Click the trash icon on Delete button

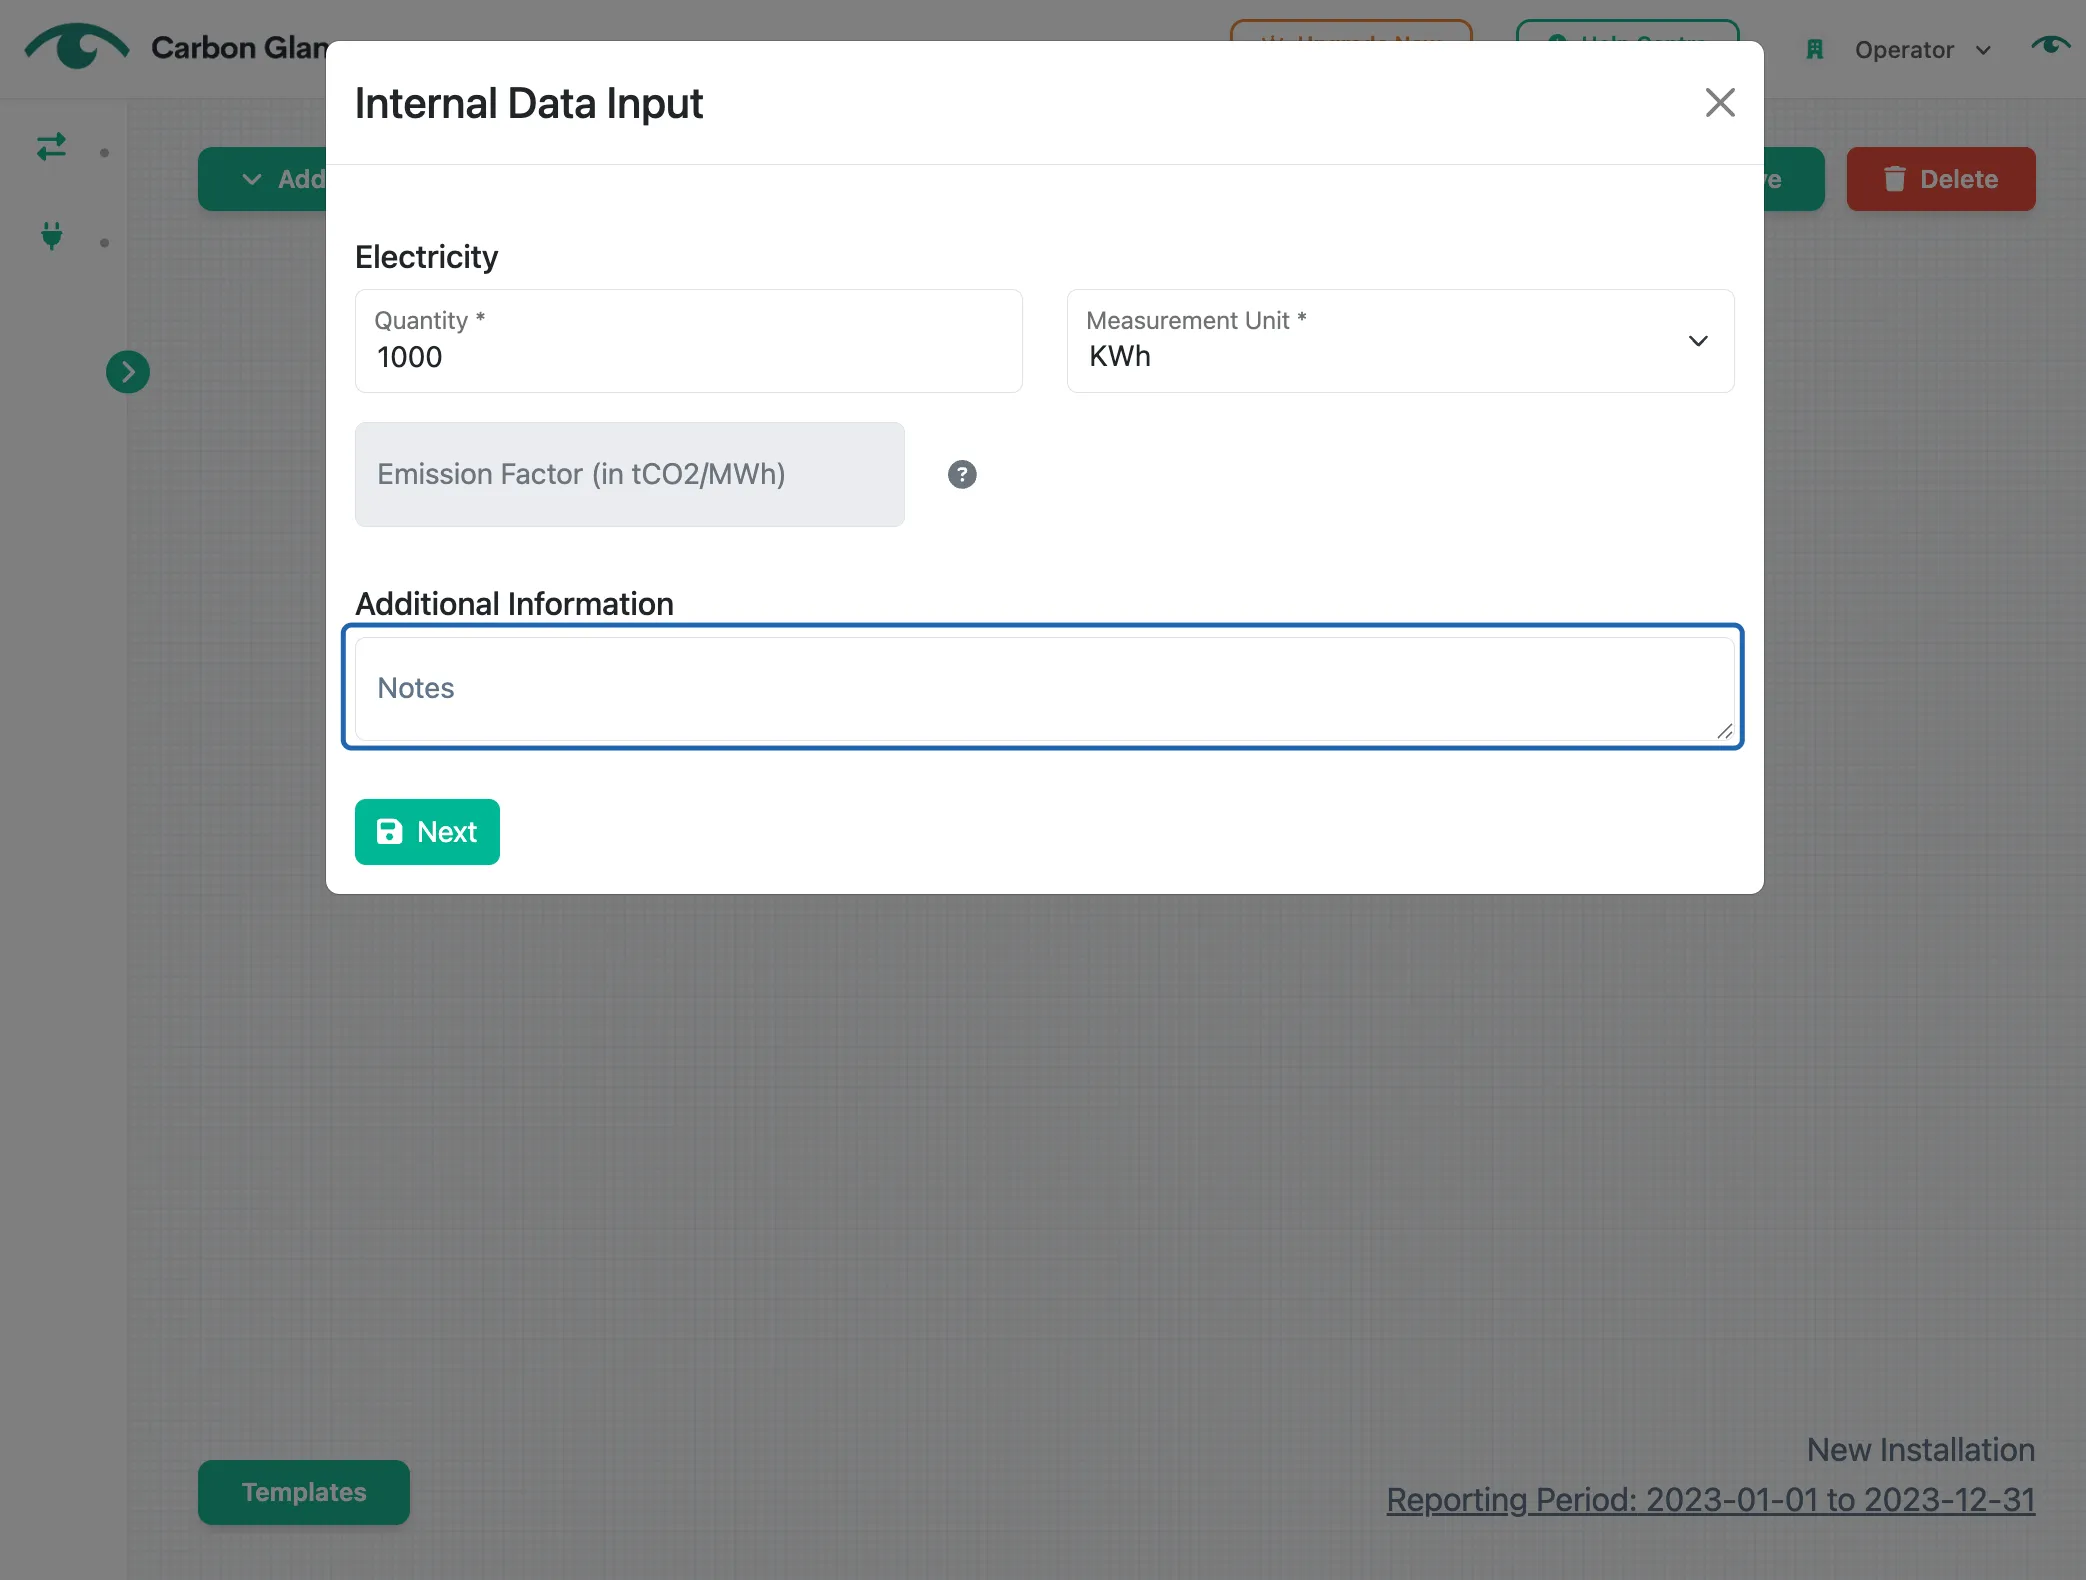click(x=1894, y=179)
